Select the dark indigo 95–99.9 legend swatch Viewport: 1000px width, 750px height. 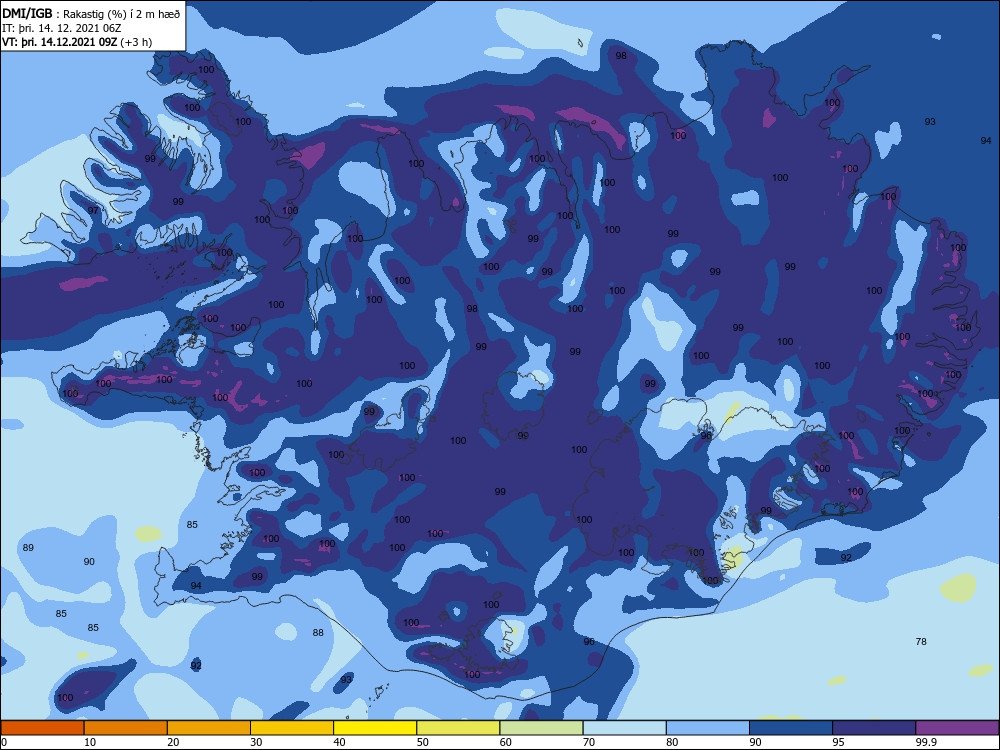click(874, 728)
